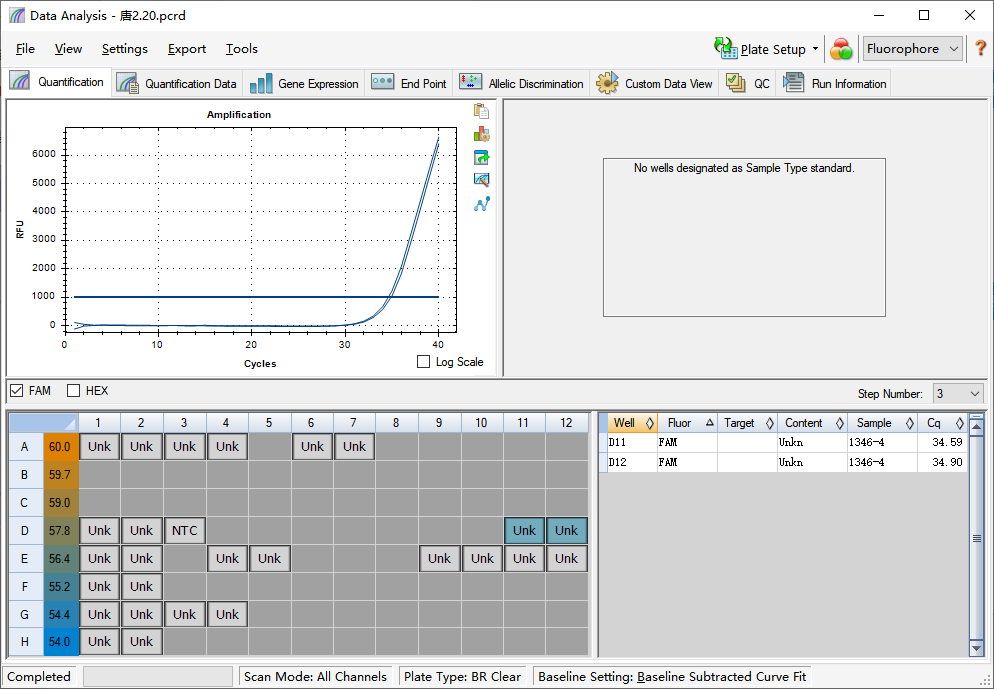Click the Quantification Data tab's table icon

click(x=127, y=83)
